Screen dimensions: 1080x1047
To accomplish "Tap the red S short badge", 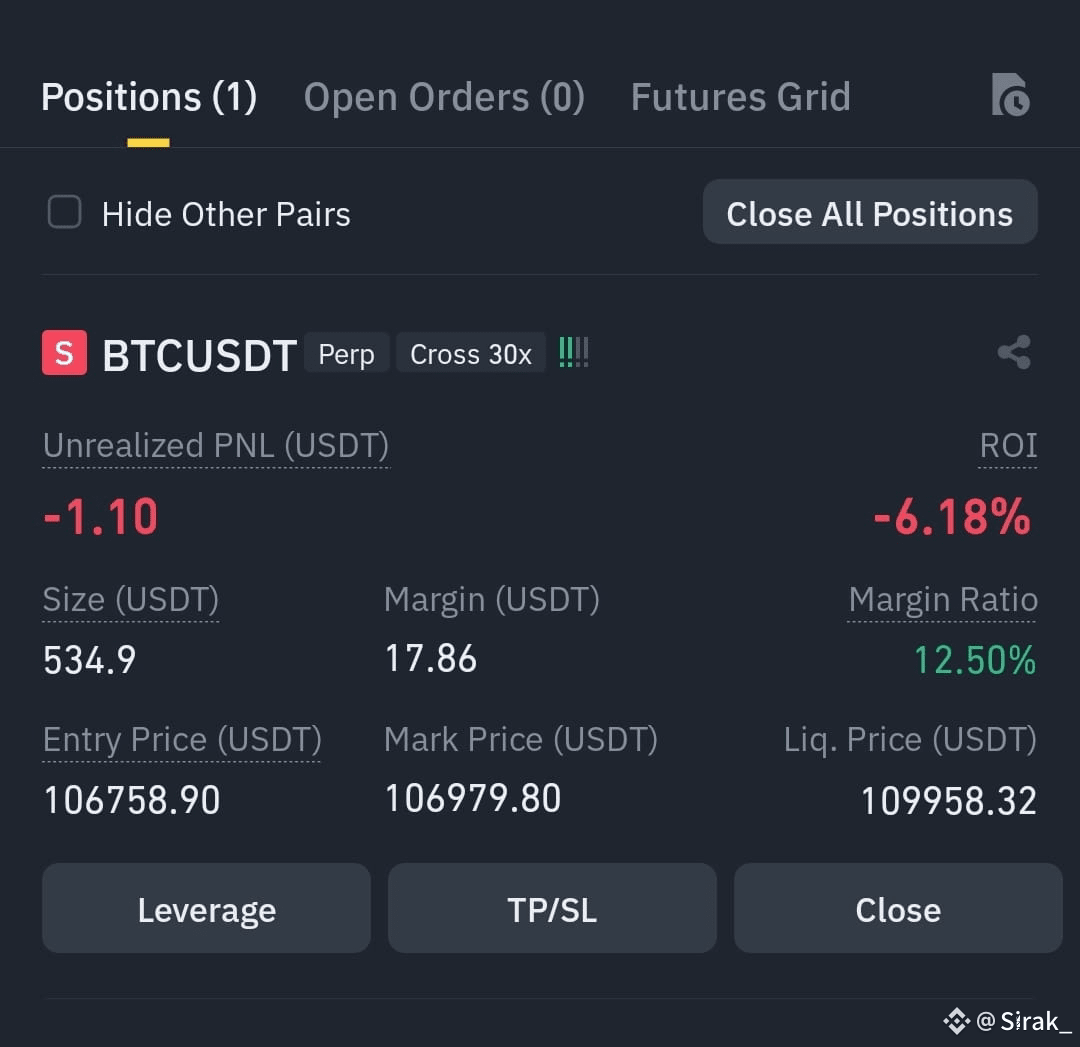I will click(x=65, y=353).
